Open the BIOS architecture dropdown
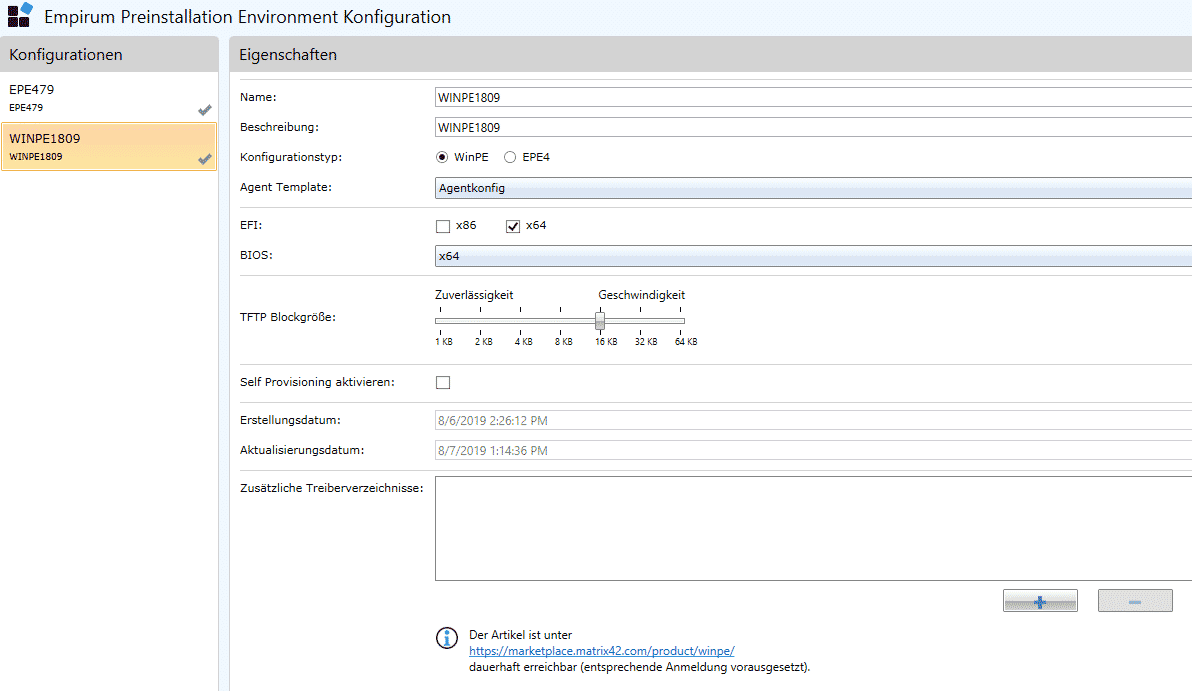1192x691 pixels. coord(813,256)
